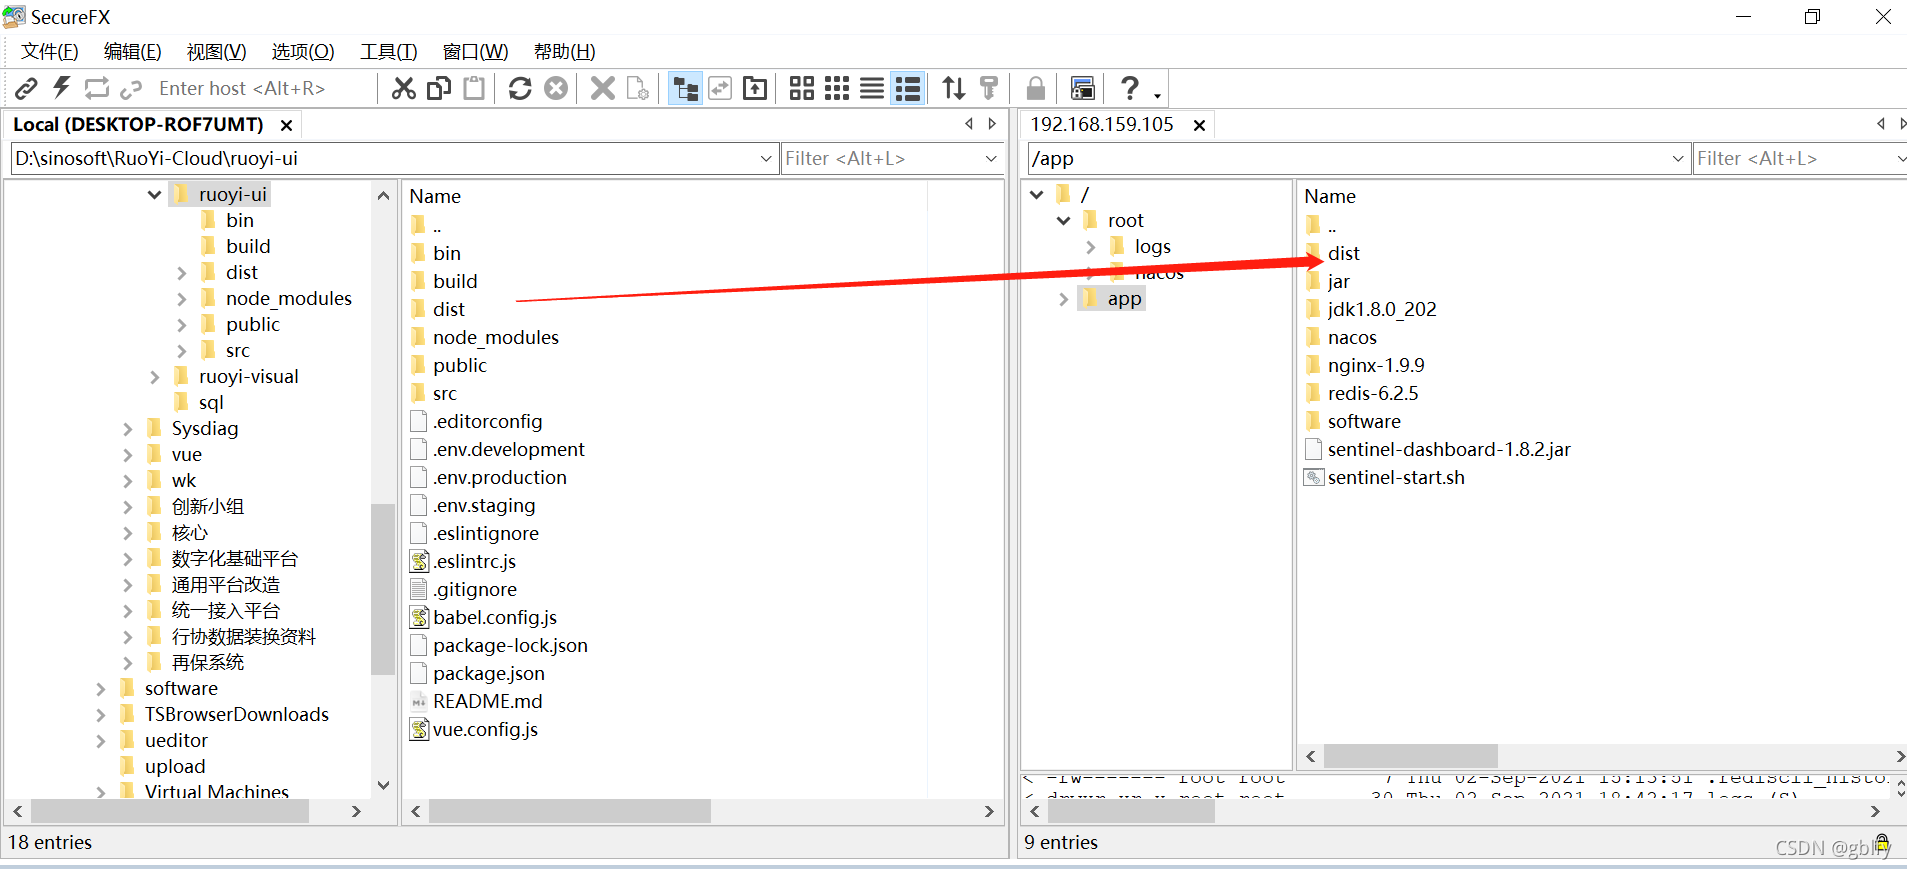Select the remote nginx-1.9.9 folder

pyautogui.click(x=1375, y=365)
